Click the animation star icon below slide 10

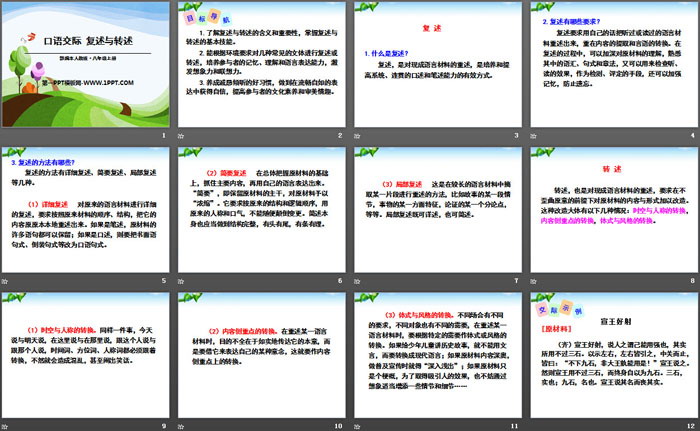[x=182, y=425]
